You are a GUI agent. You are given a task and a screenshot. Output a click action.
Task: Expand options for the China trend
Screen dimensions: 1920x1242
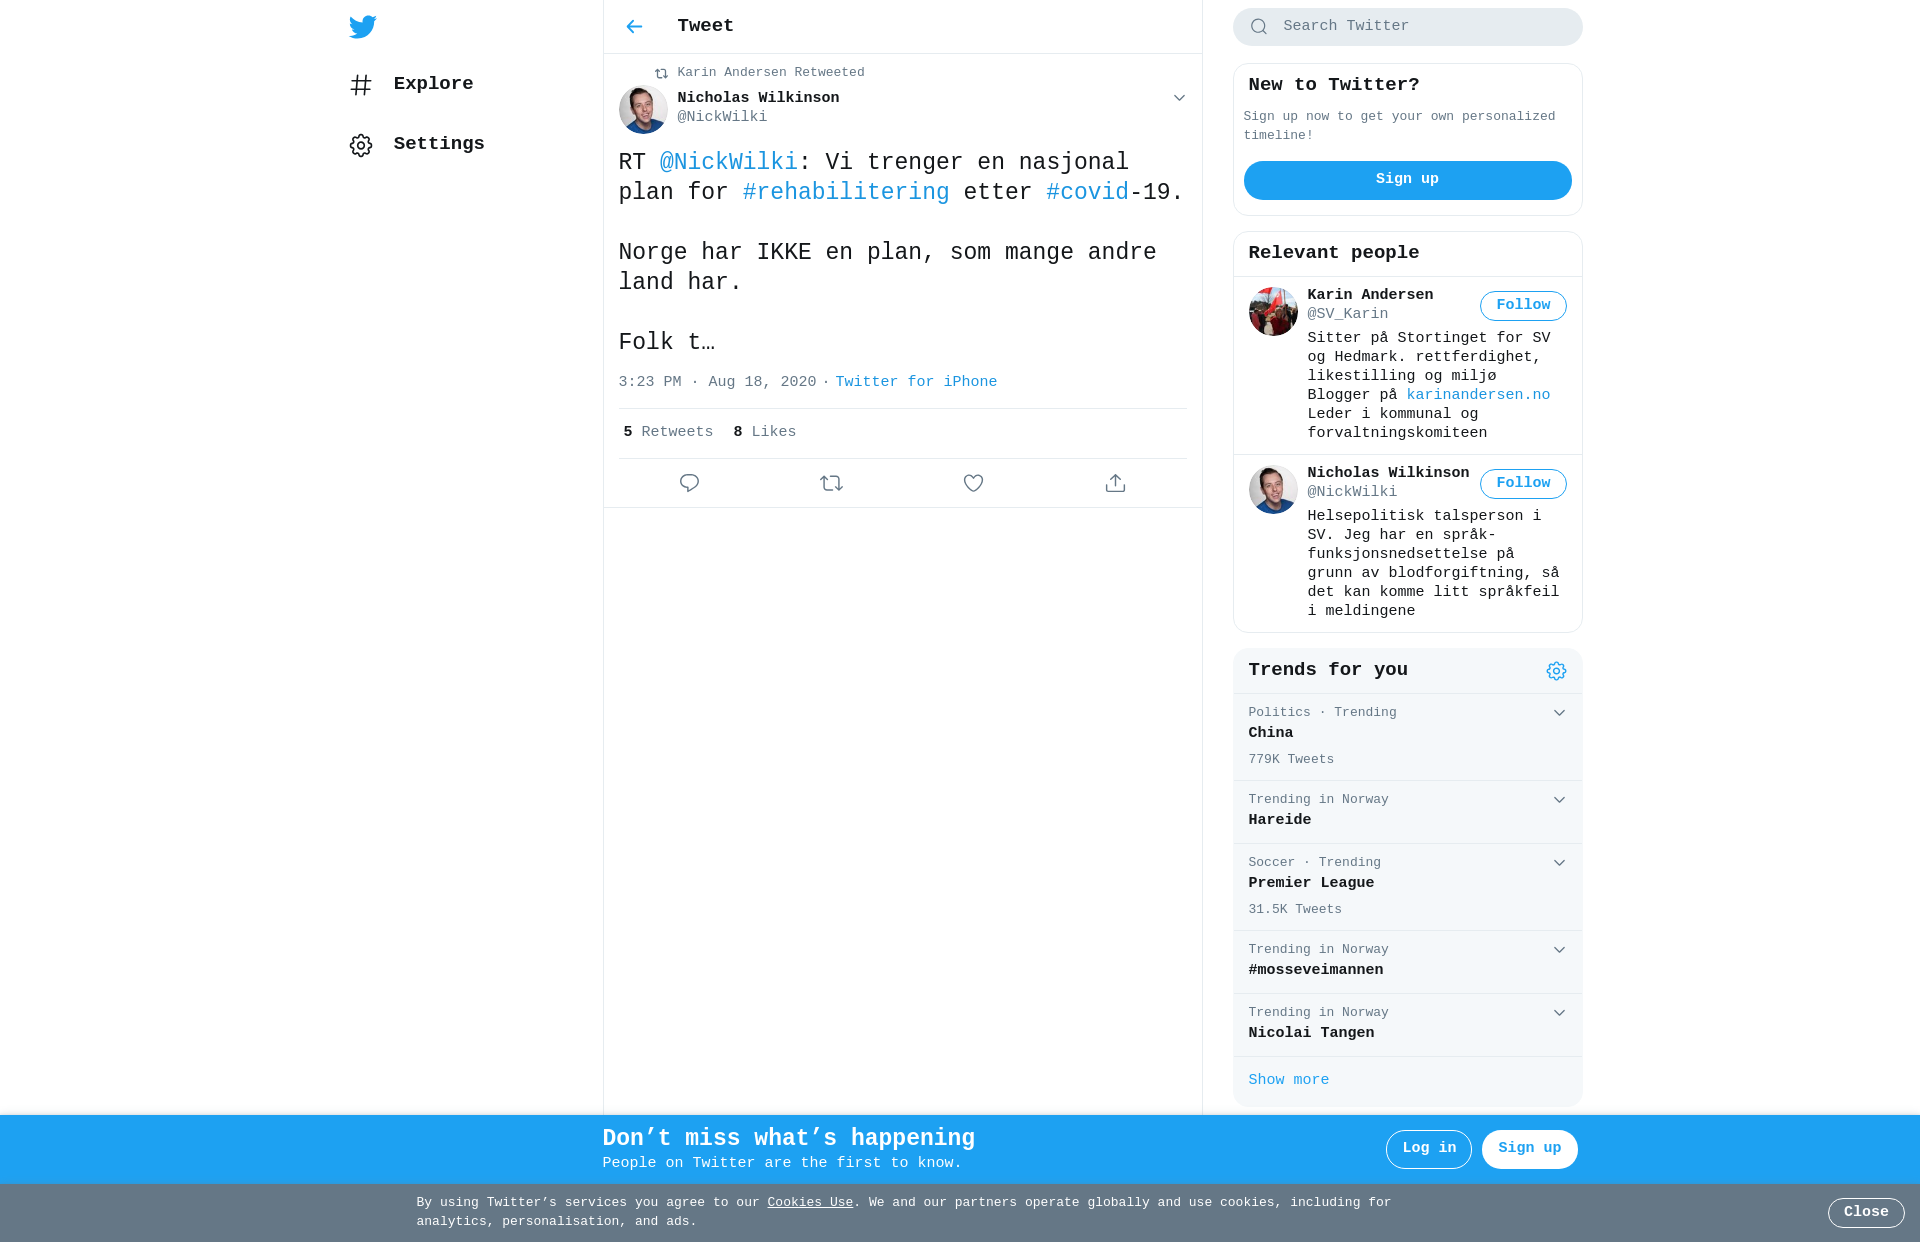(1559, 713)
